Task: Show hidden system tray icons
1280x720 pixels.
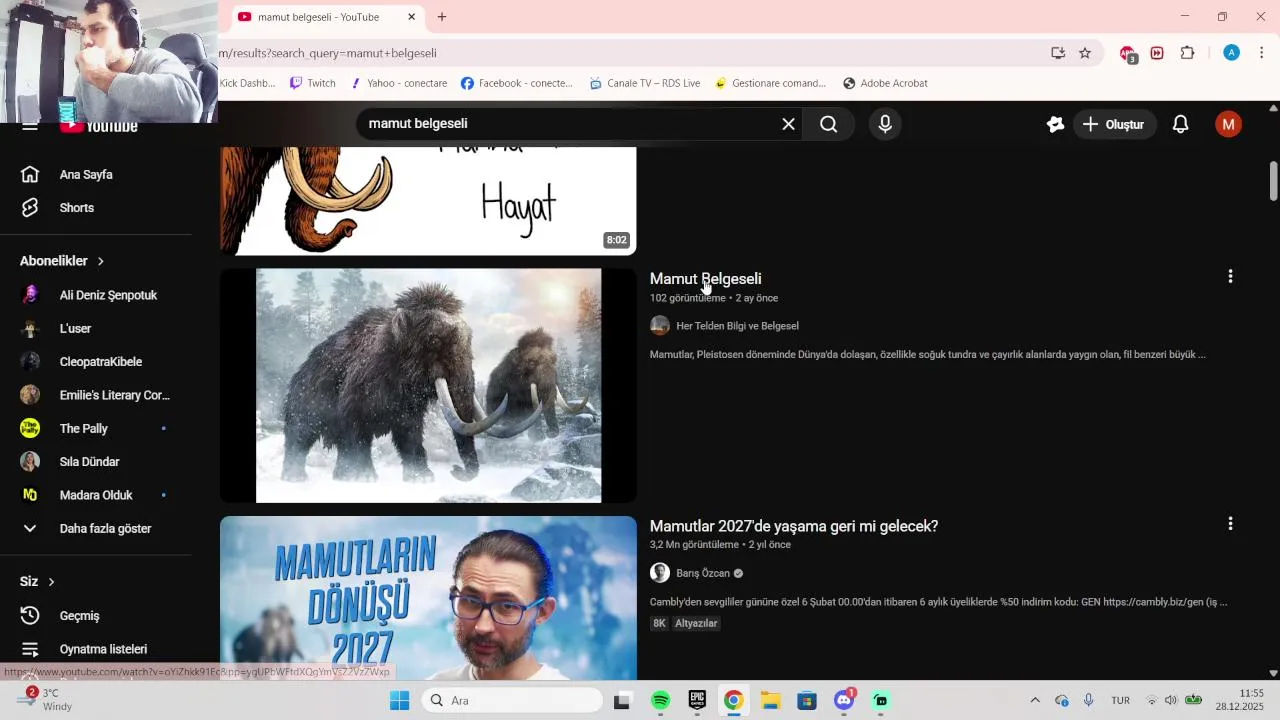Action: [1035, 700]
